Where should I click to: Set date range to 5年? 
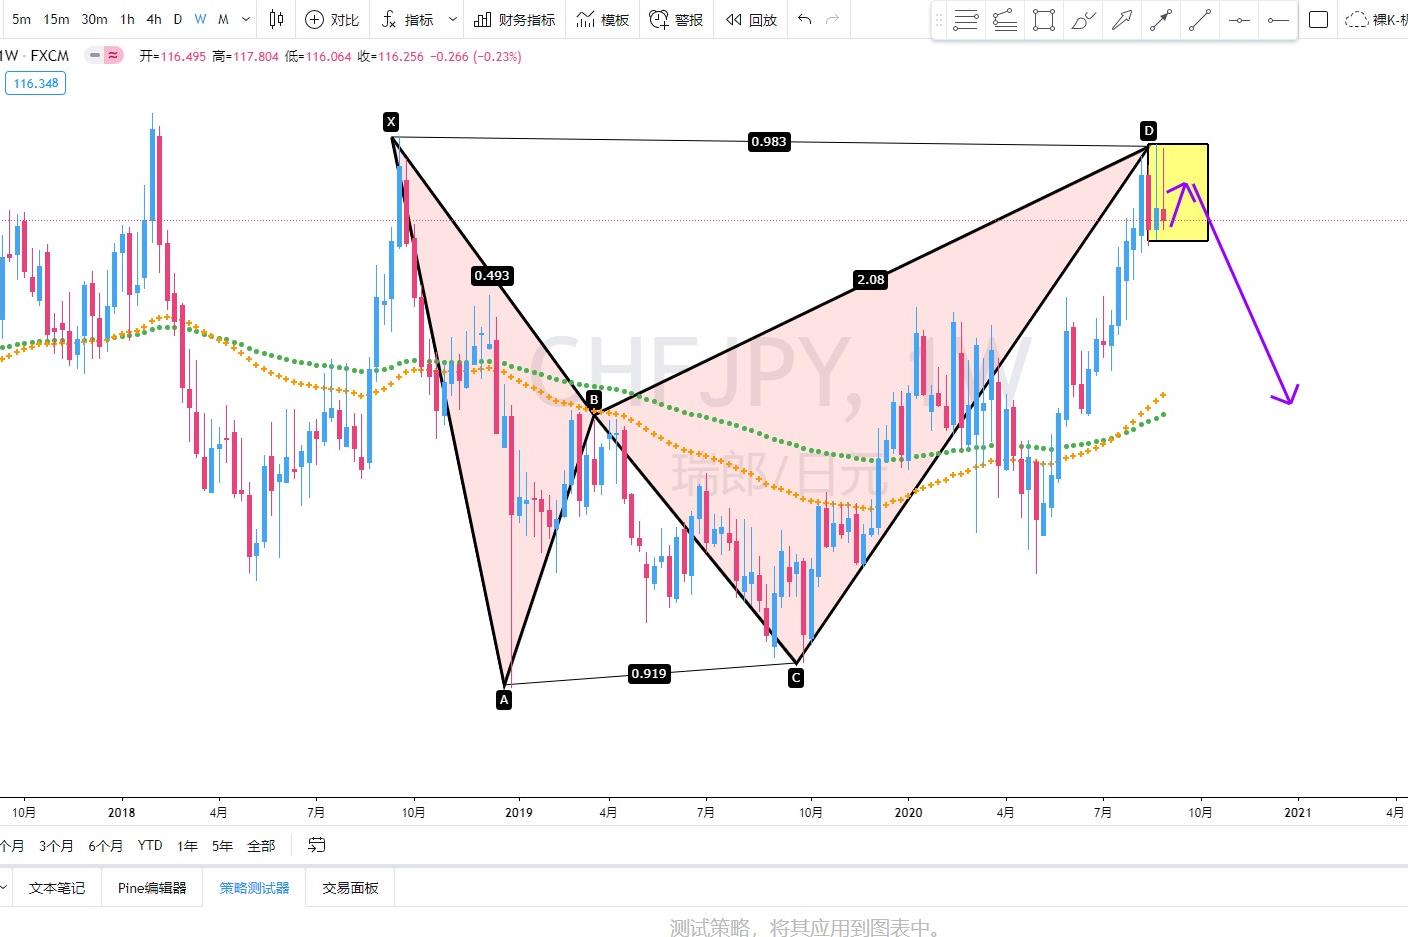click(222, 845)
